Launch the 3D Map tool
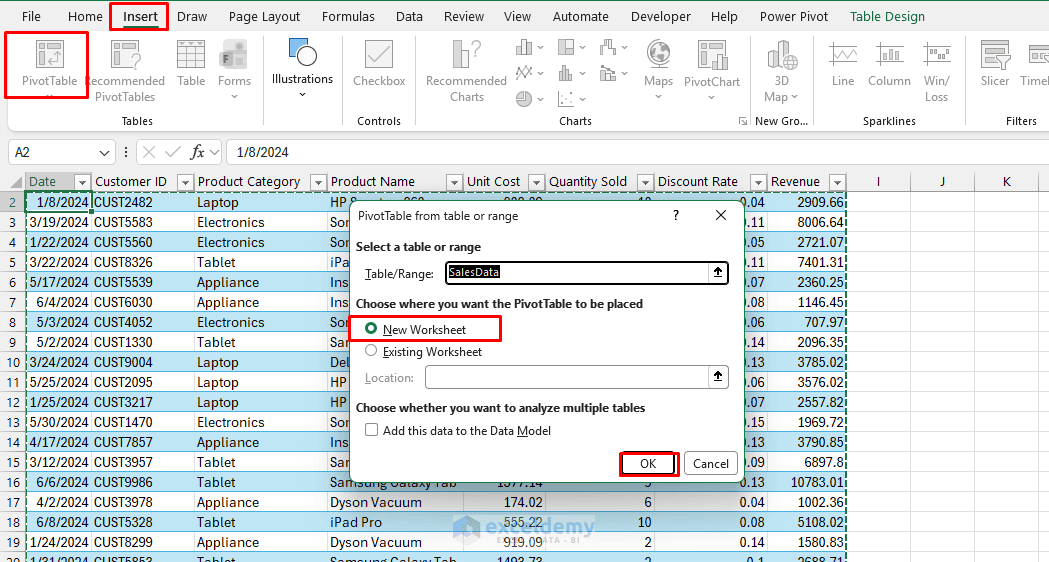The height and width of the screenshot is (562, 1049). 781,71
